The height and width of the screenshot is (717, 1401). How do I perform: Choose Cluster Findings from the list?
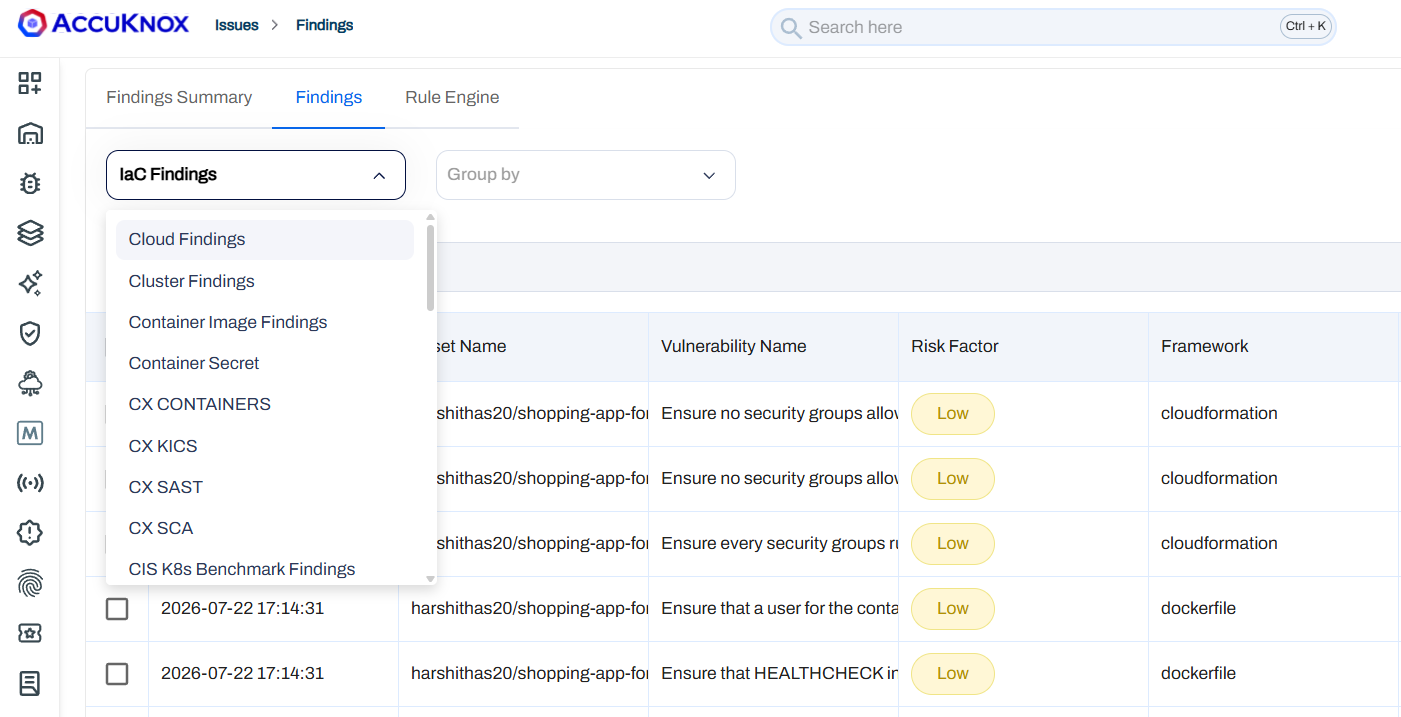[x=265, y=281]
